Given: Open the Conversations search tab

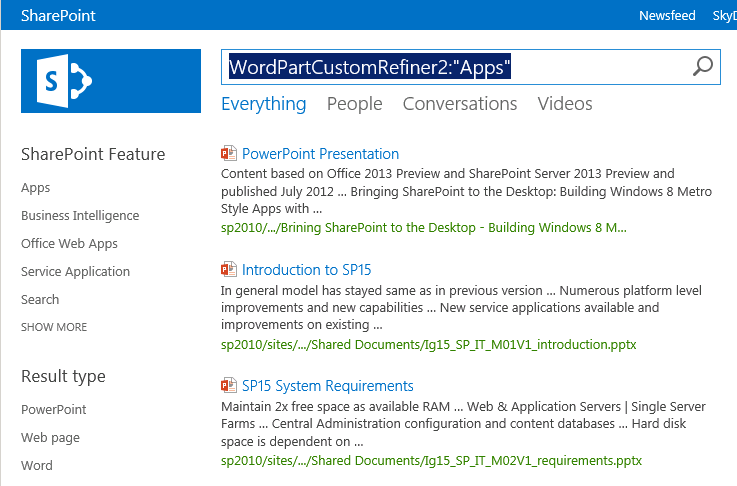Looking at the screenshot, I should [460, 104].
